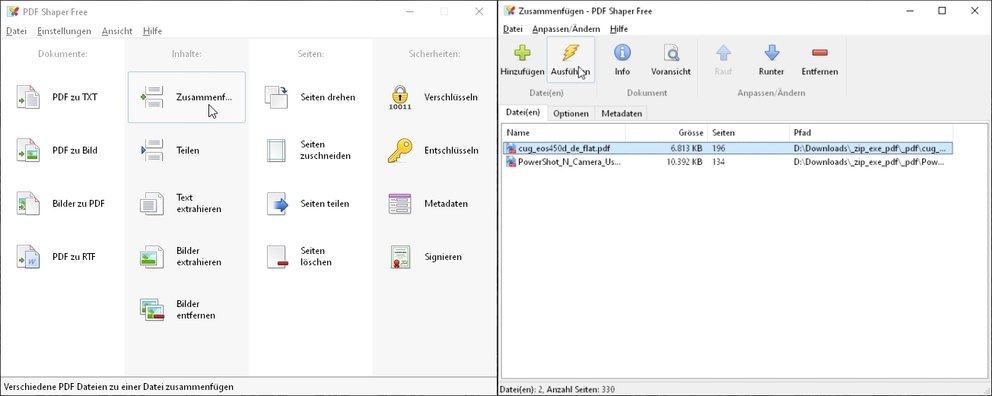Sort file list by Seiten column
The height and width of the screenshot is (396, 992).
click(748, 133)
